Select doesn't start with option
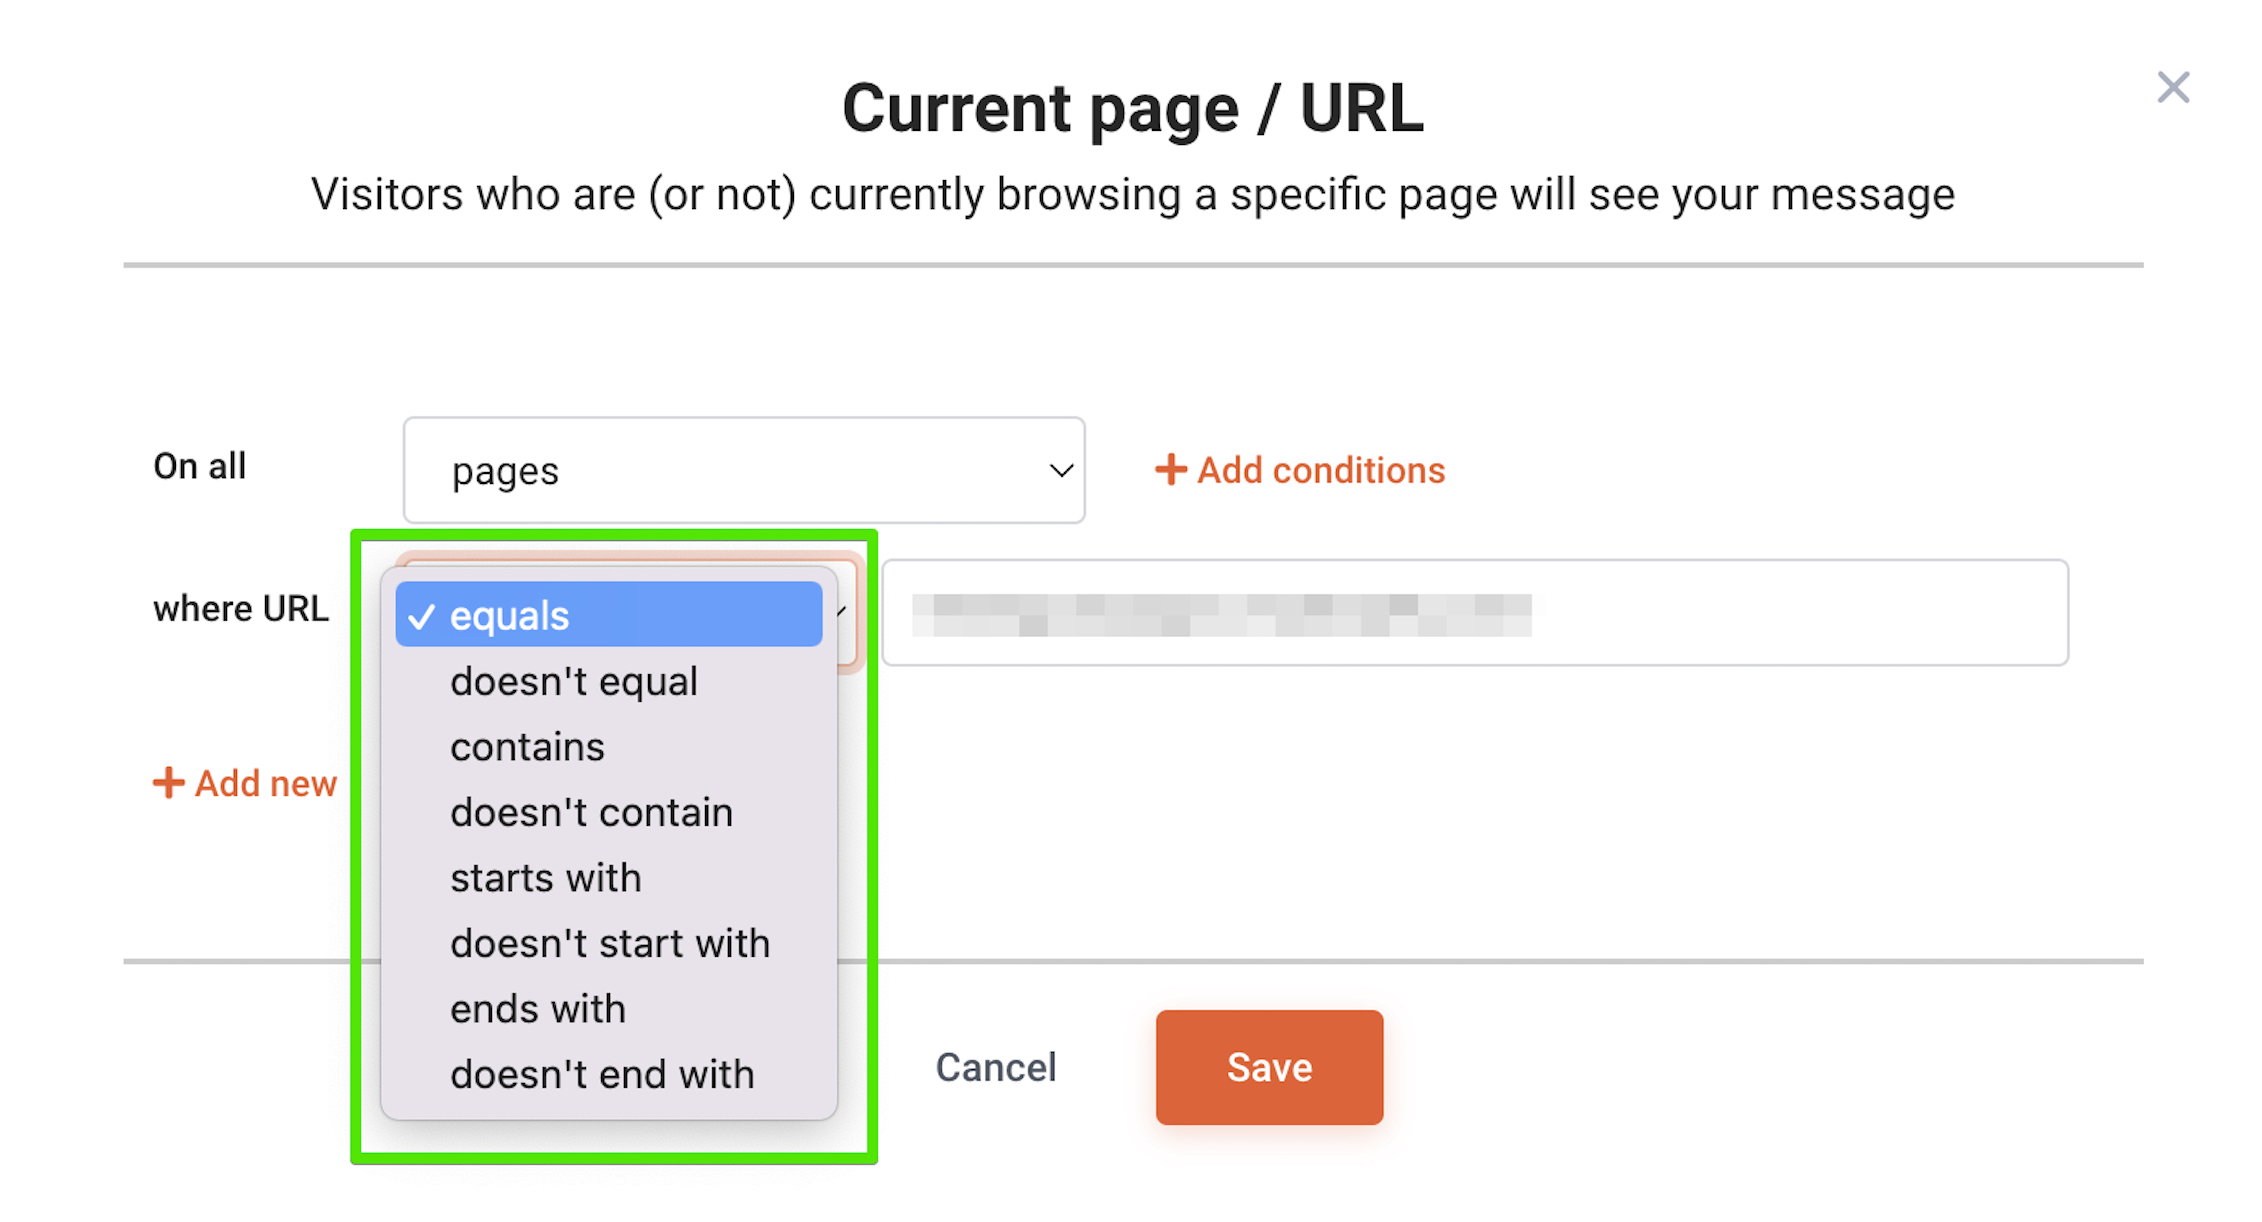Image resolution: width=2262 pixels, height=1222 pixels. (609, 943)
